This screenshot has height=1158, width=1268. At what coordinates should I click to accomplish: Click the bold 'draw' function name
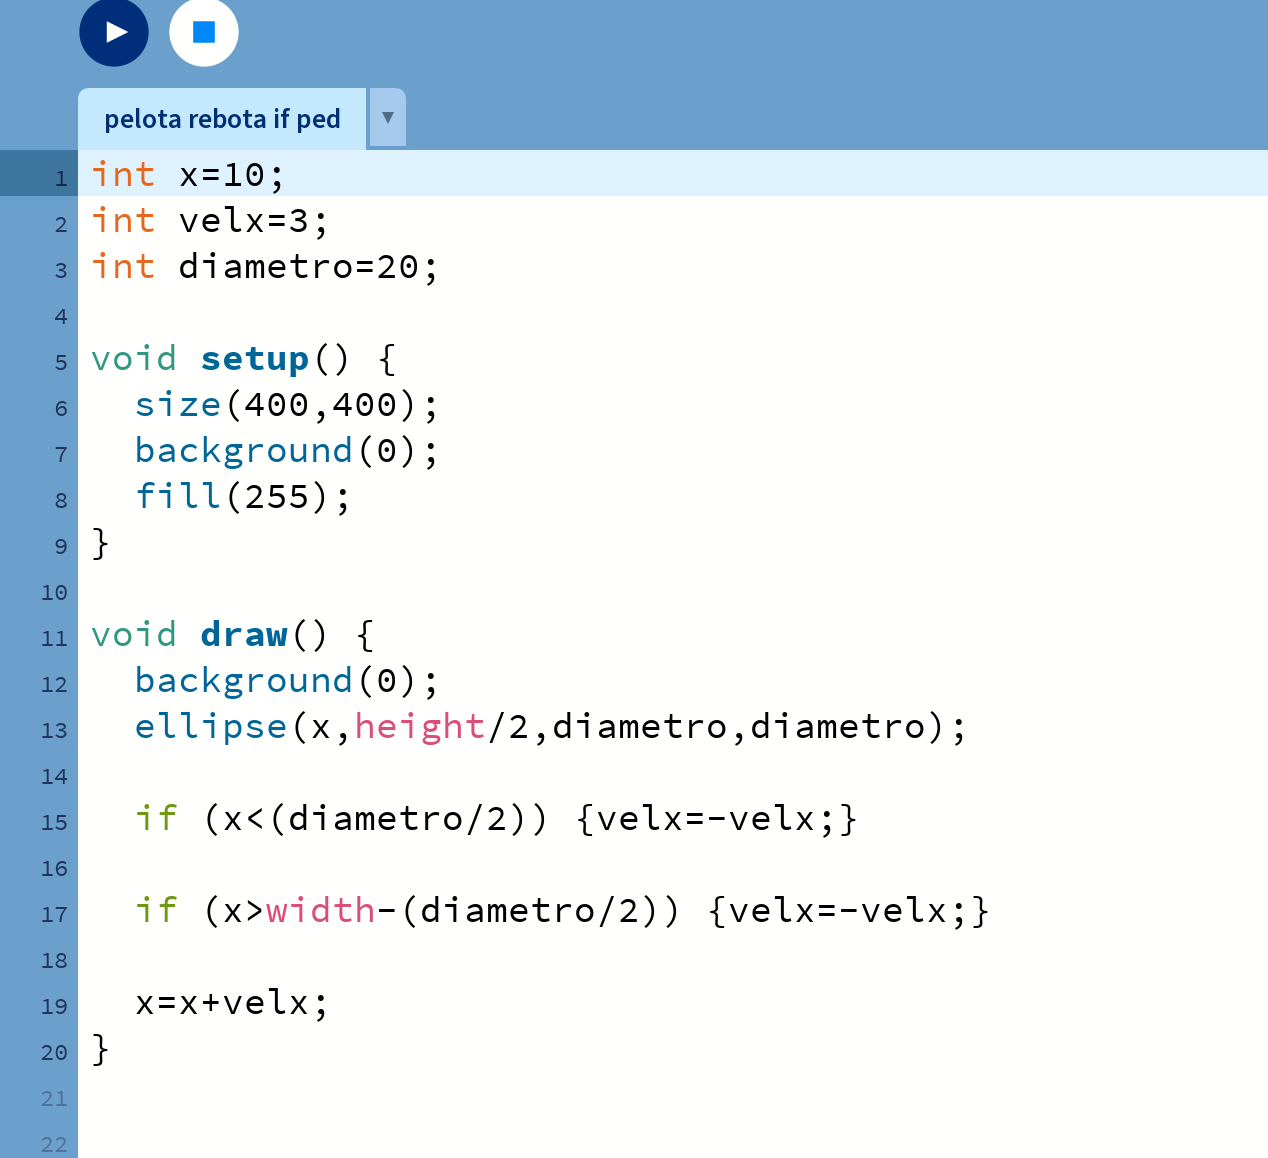coord(244,635)
